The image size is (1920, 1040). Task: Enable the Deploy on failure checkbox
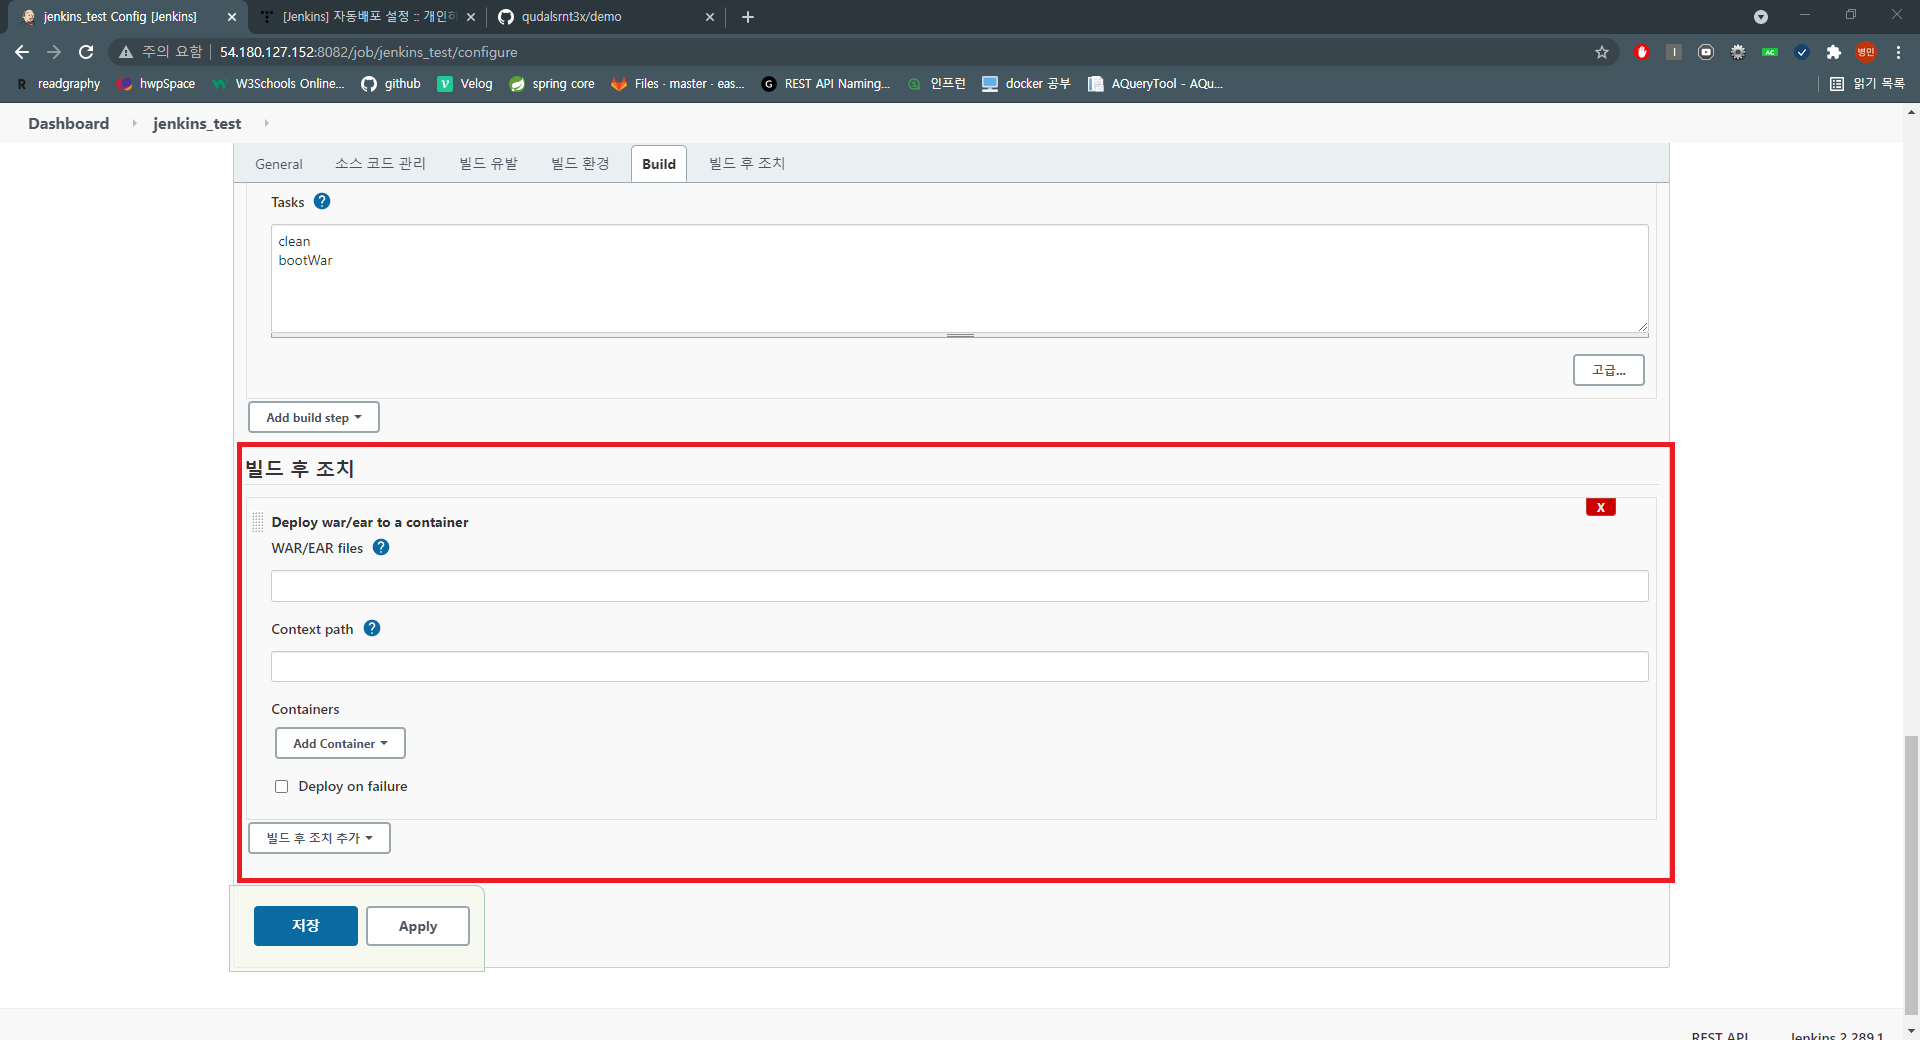tap(281, 786)
